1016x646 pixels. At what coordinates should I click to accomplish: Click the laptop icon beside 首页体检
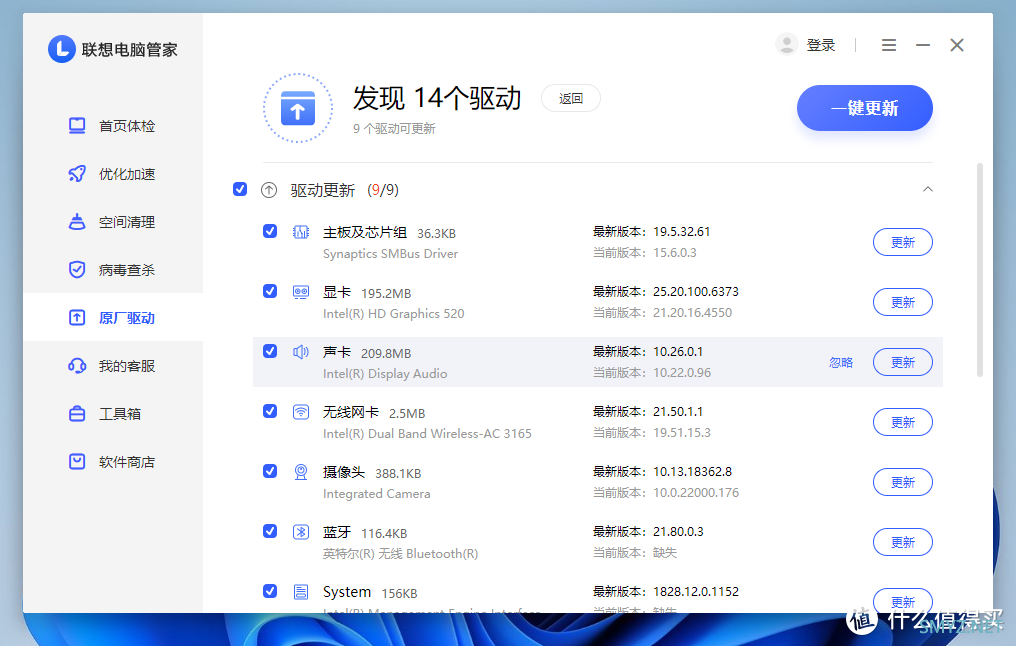pyautogui.click(x=77, y=126)
